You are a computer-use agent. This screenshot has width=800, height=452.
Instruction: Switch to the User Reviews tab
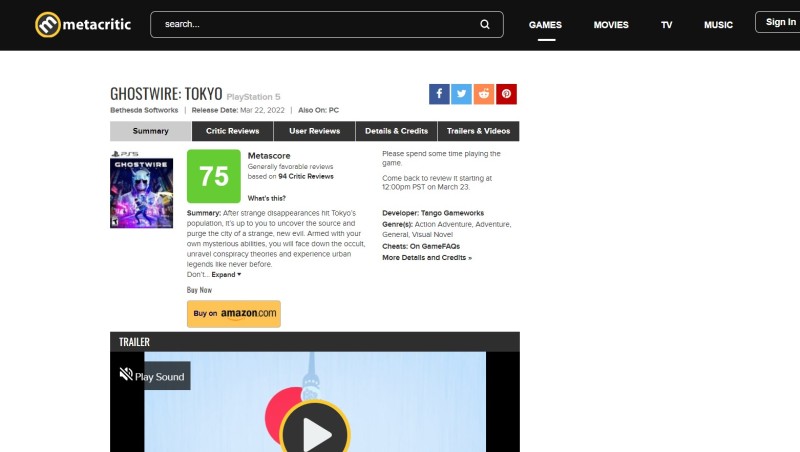(x=314, y=131)
